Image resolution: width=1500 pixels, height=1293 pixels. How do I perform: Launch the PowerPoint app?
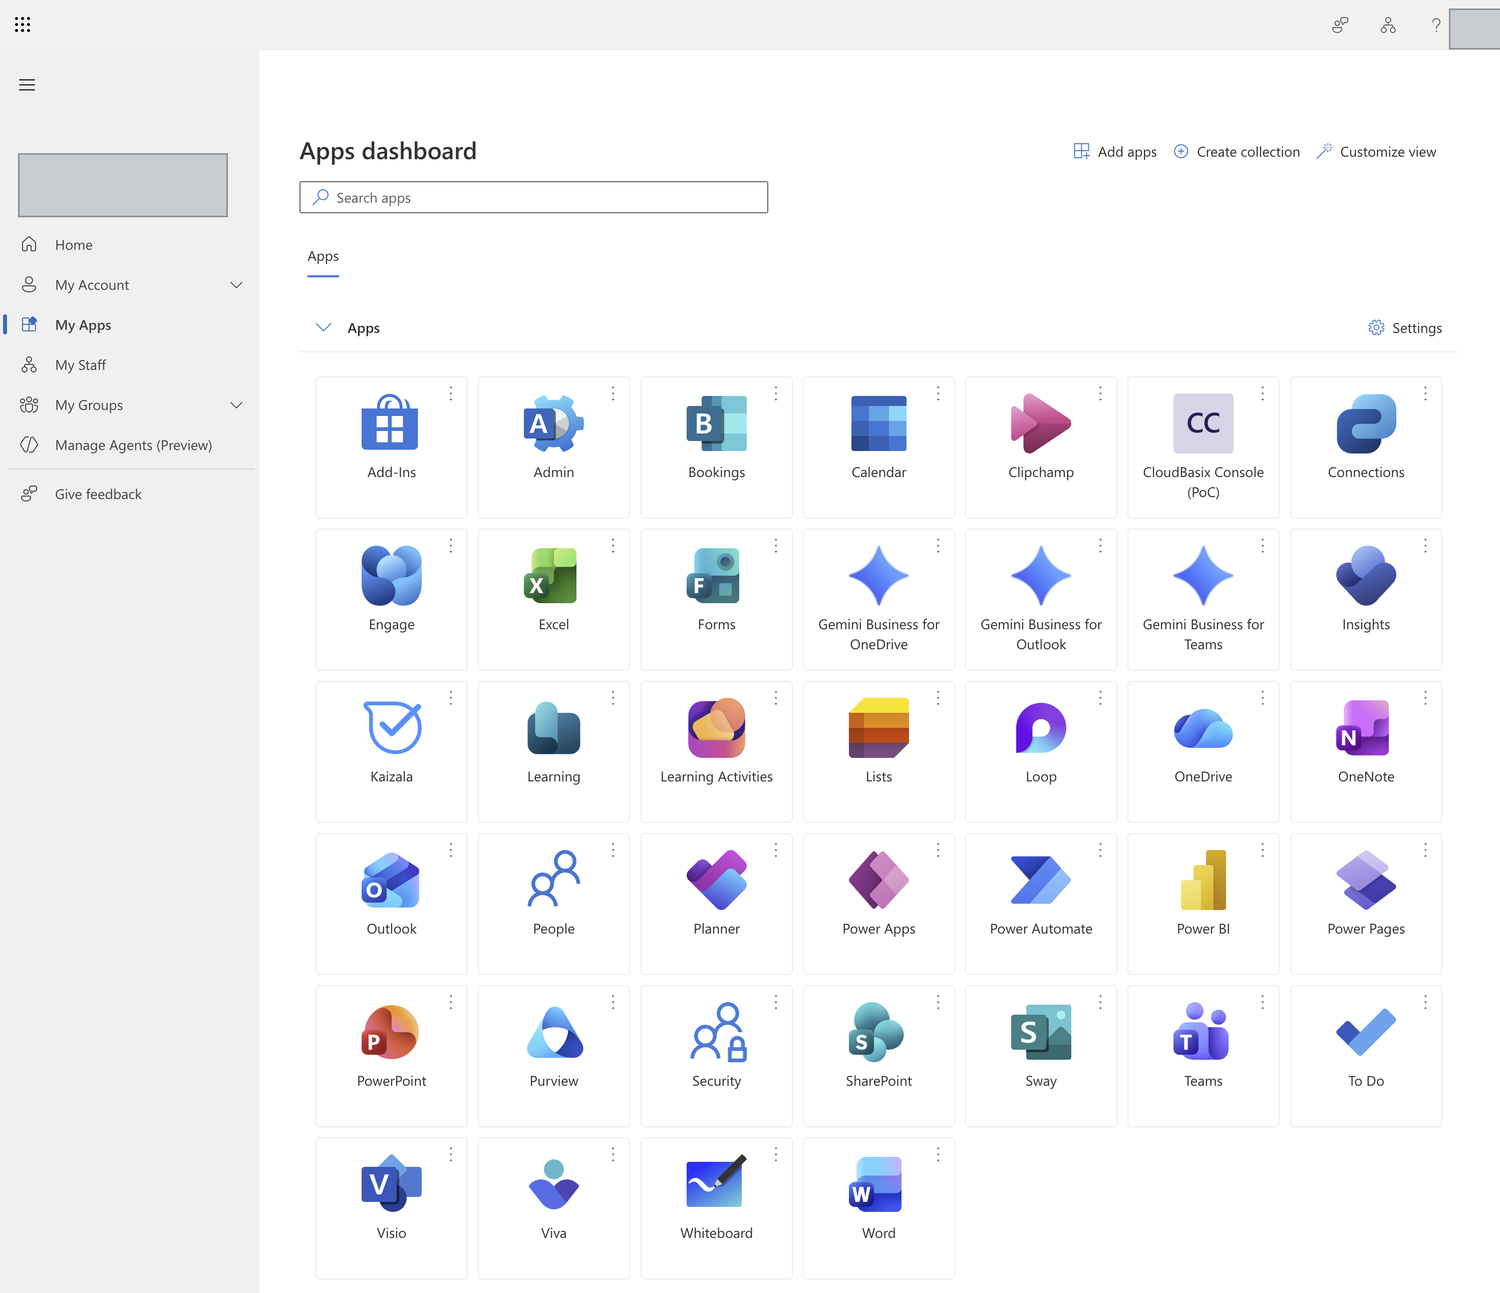(391, 1055)
